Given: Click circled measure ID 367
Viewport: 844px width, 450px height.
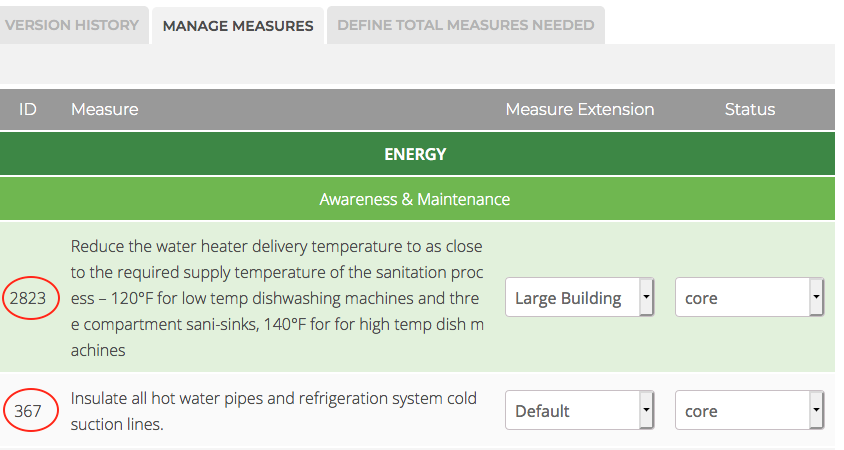Looking at the screenshot, I should [30, 410].
